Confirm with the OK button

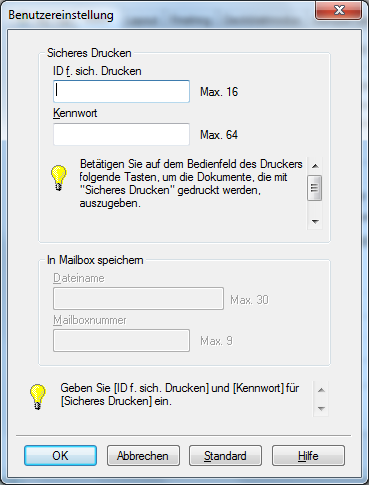pyautogui.click(x=60, y=456)
